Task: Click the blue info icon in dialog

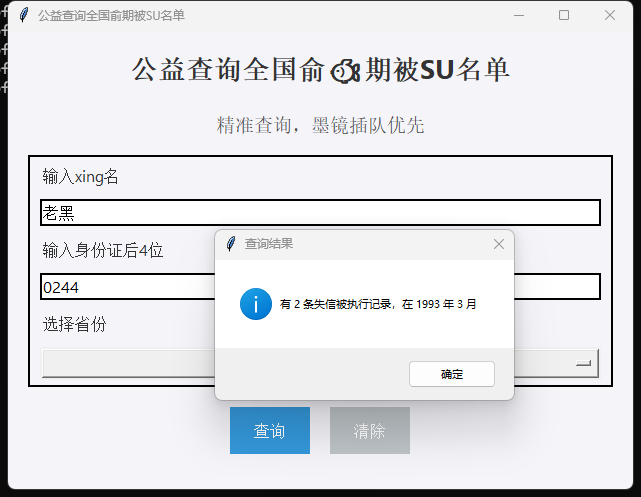Action: (256, 304)
